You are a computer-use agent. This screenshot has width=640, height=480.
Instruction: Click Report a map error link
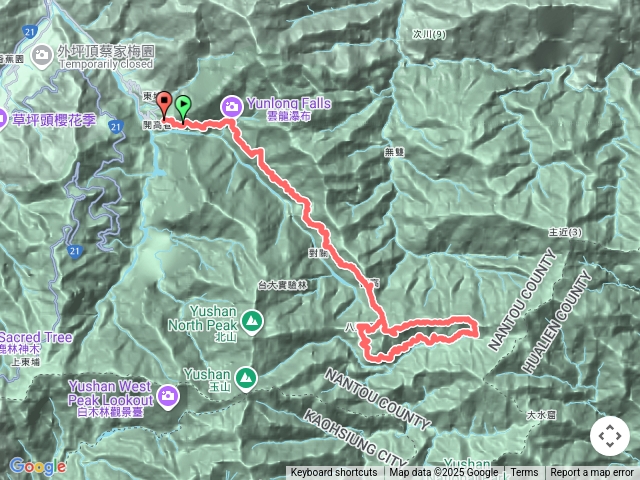[x=591, y=473]
